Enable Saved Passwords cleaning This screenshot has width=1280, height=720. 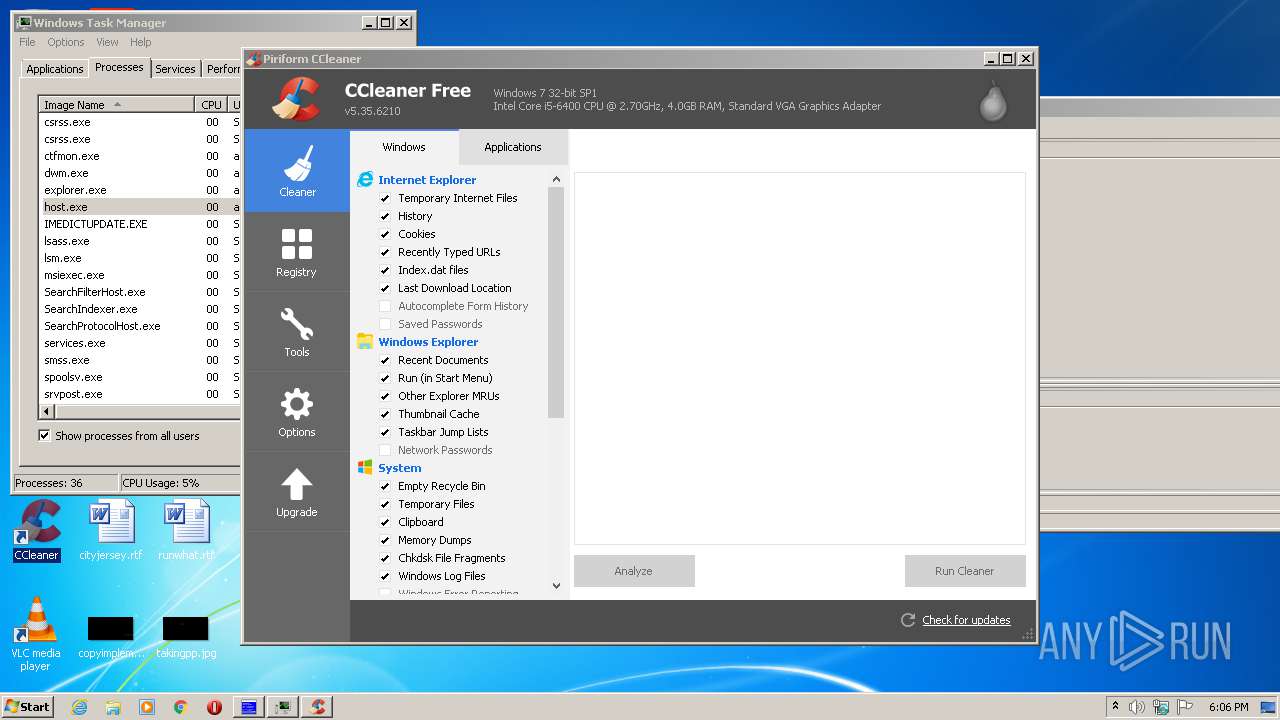point(385,324)
